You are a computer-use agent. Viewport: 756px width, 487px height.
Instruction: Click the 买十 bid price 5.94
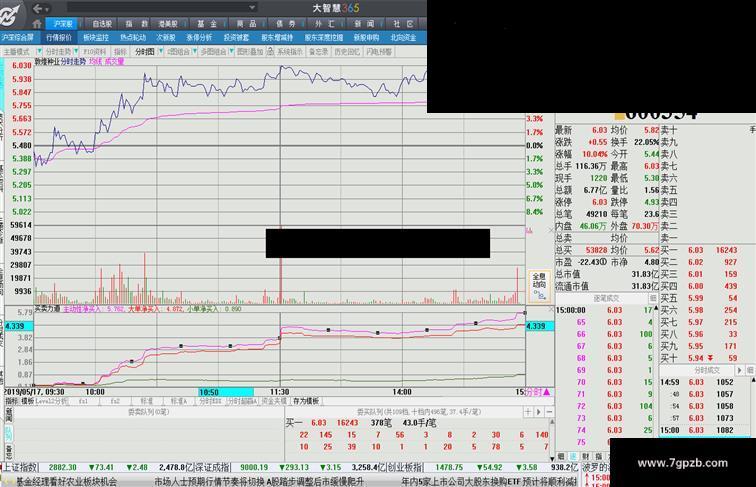[695, 358]
